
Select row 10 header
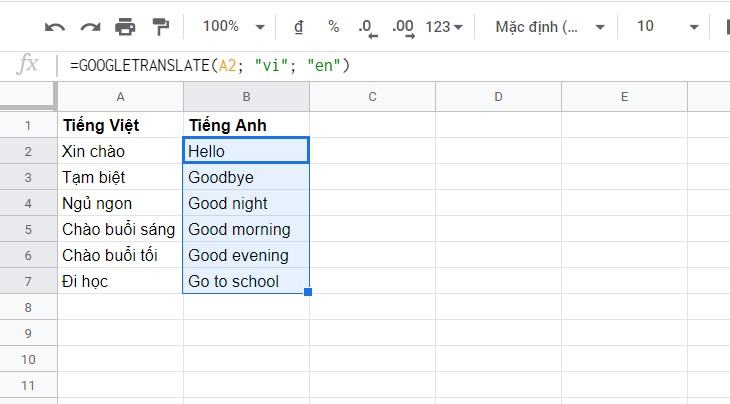tap(28, 359)
